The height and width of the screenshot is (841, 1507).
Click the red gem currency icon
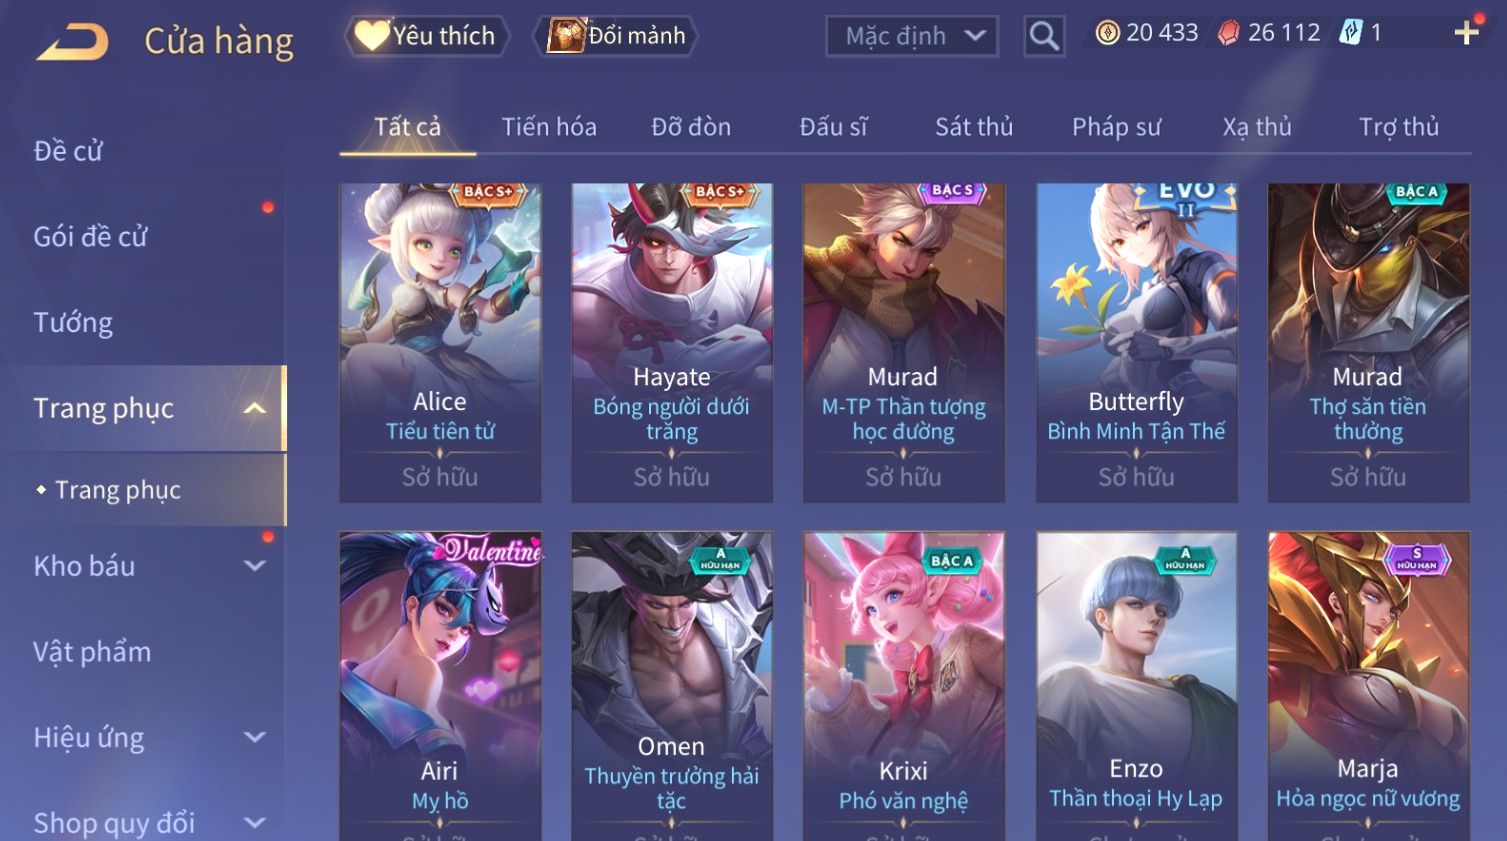1228,33
